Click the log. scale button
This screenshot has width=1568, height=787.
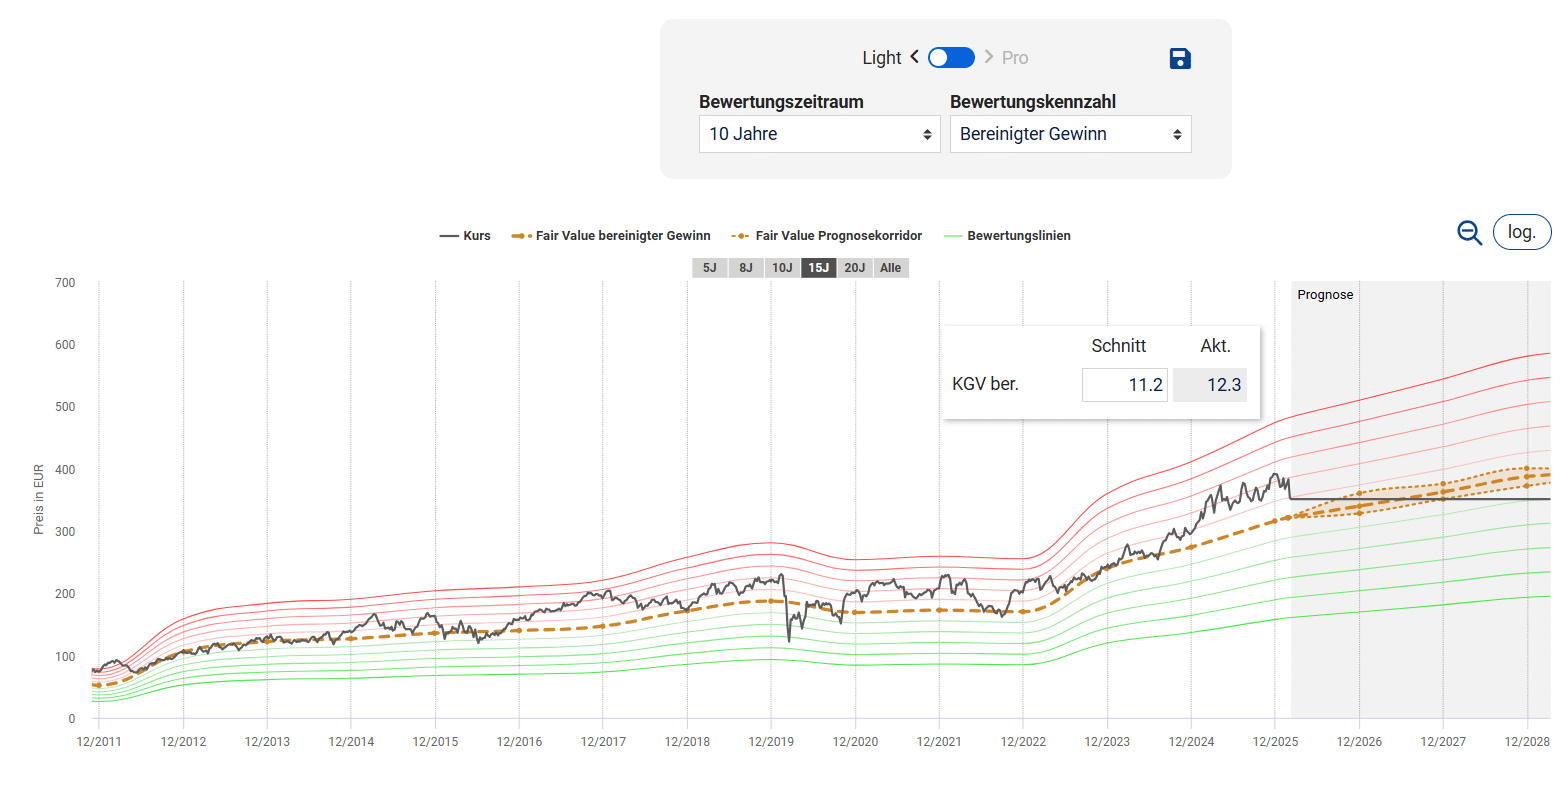point(1521,232)
